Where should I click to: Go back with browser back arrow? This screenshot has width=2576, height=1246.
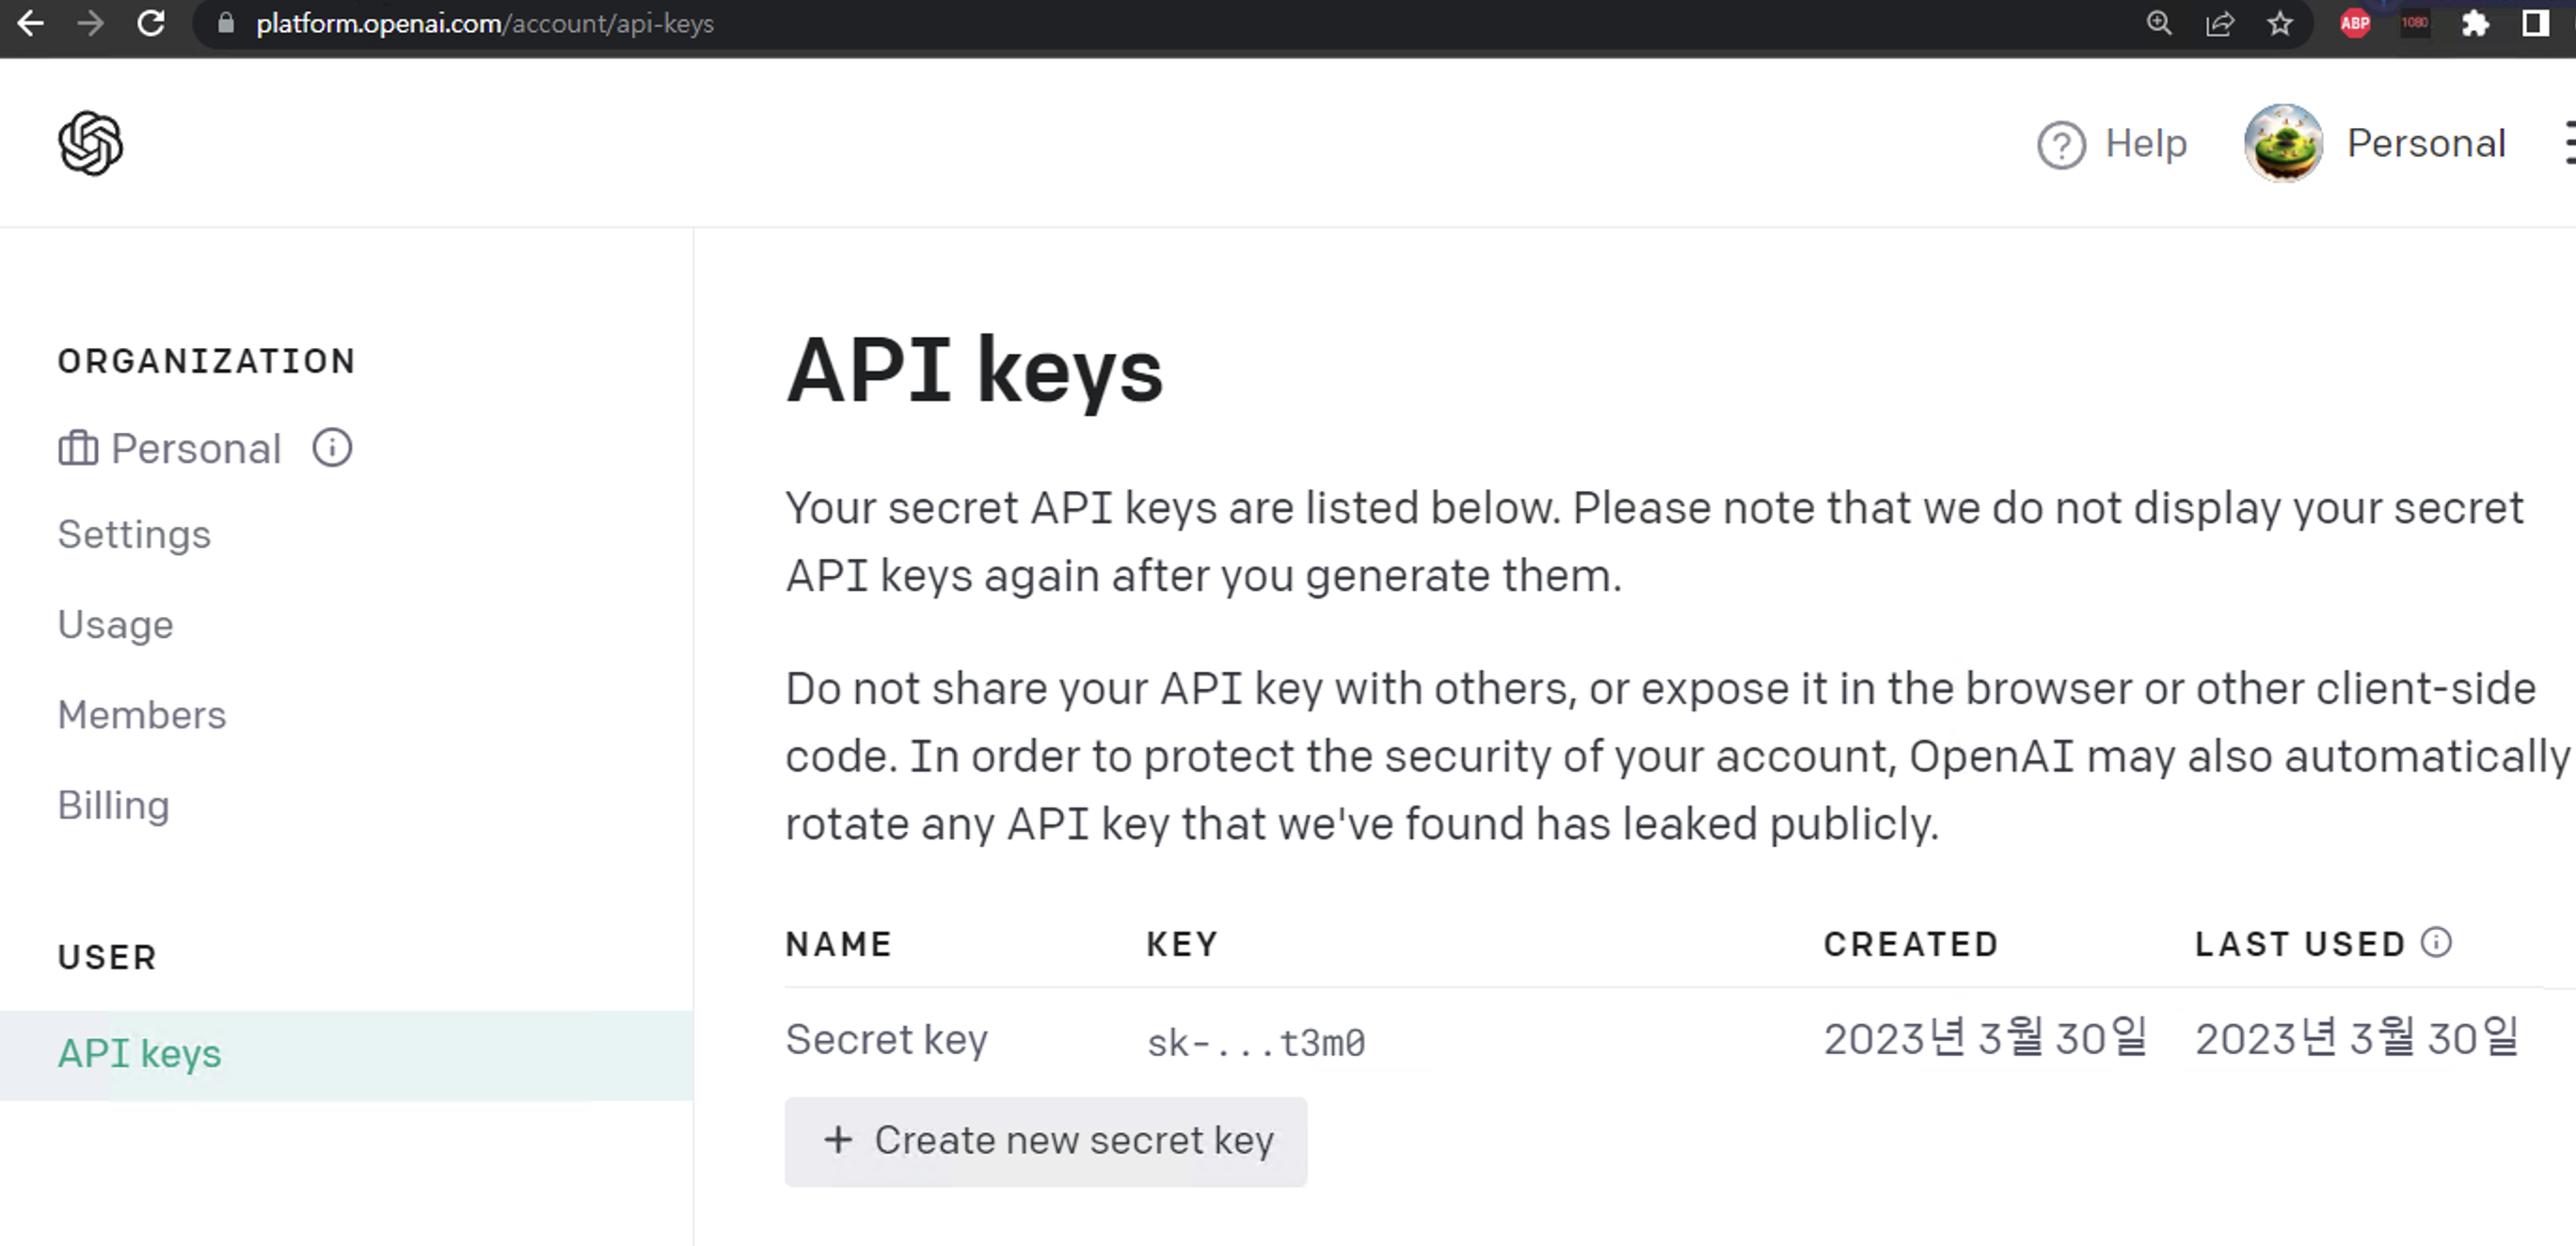coord(31,23)
